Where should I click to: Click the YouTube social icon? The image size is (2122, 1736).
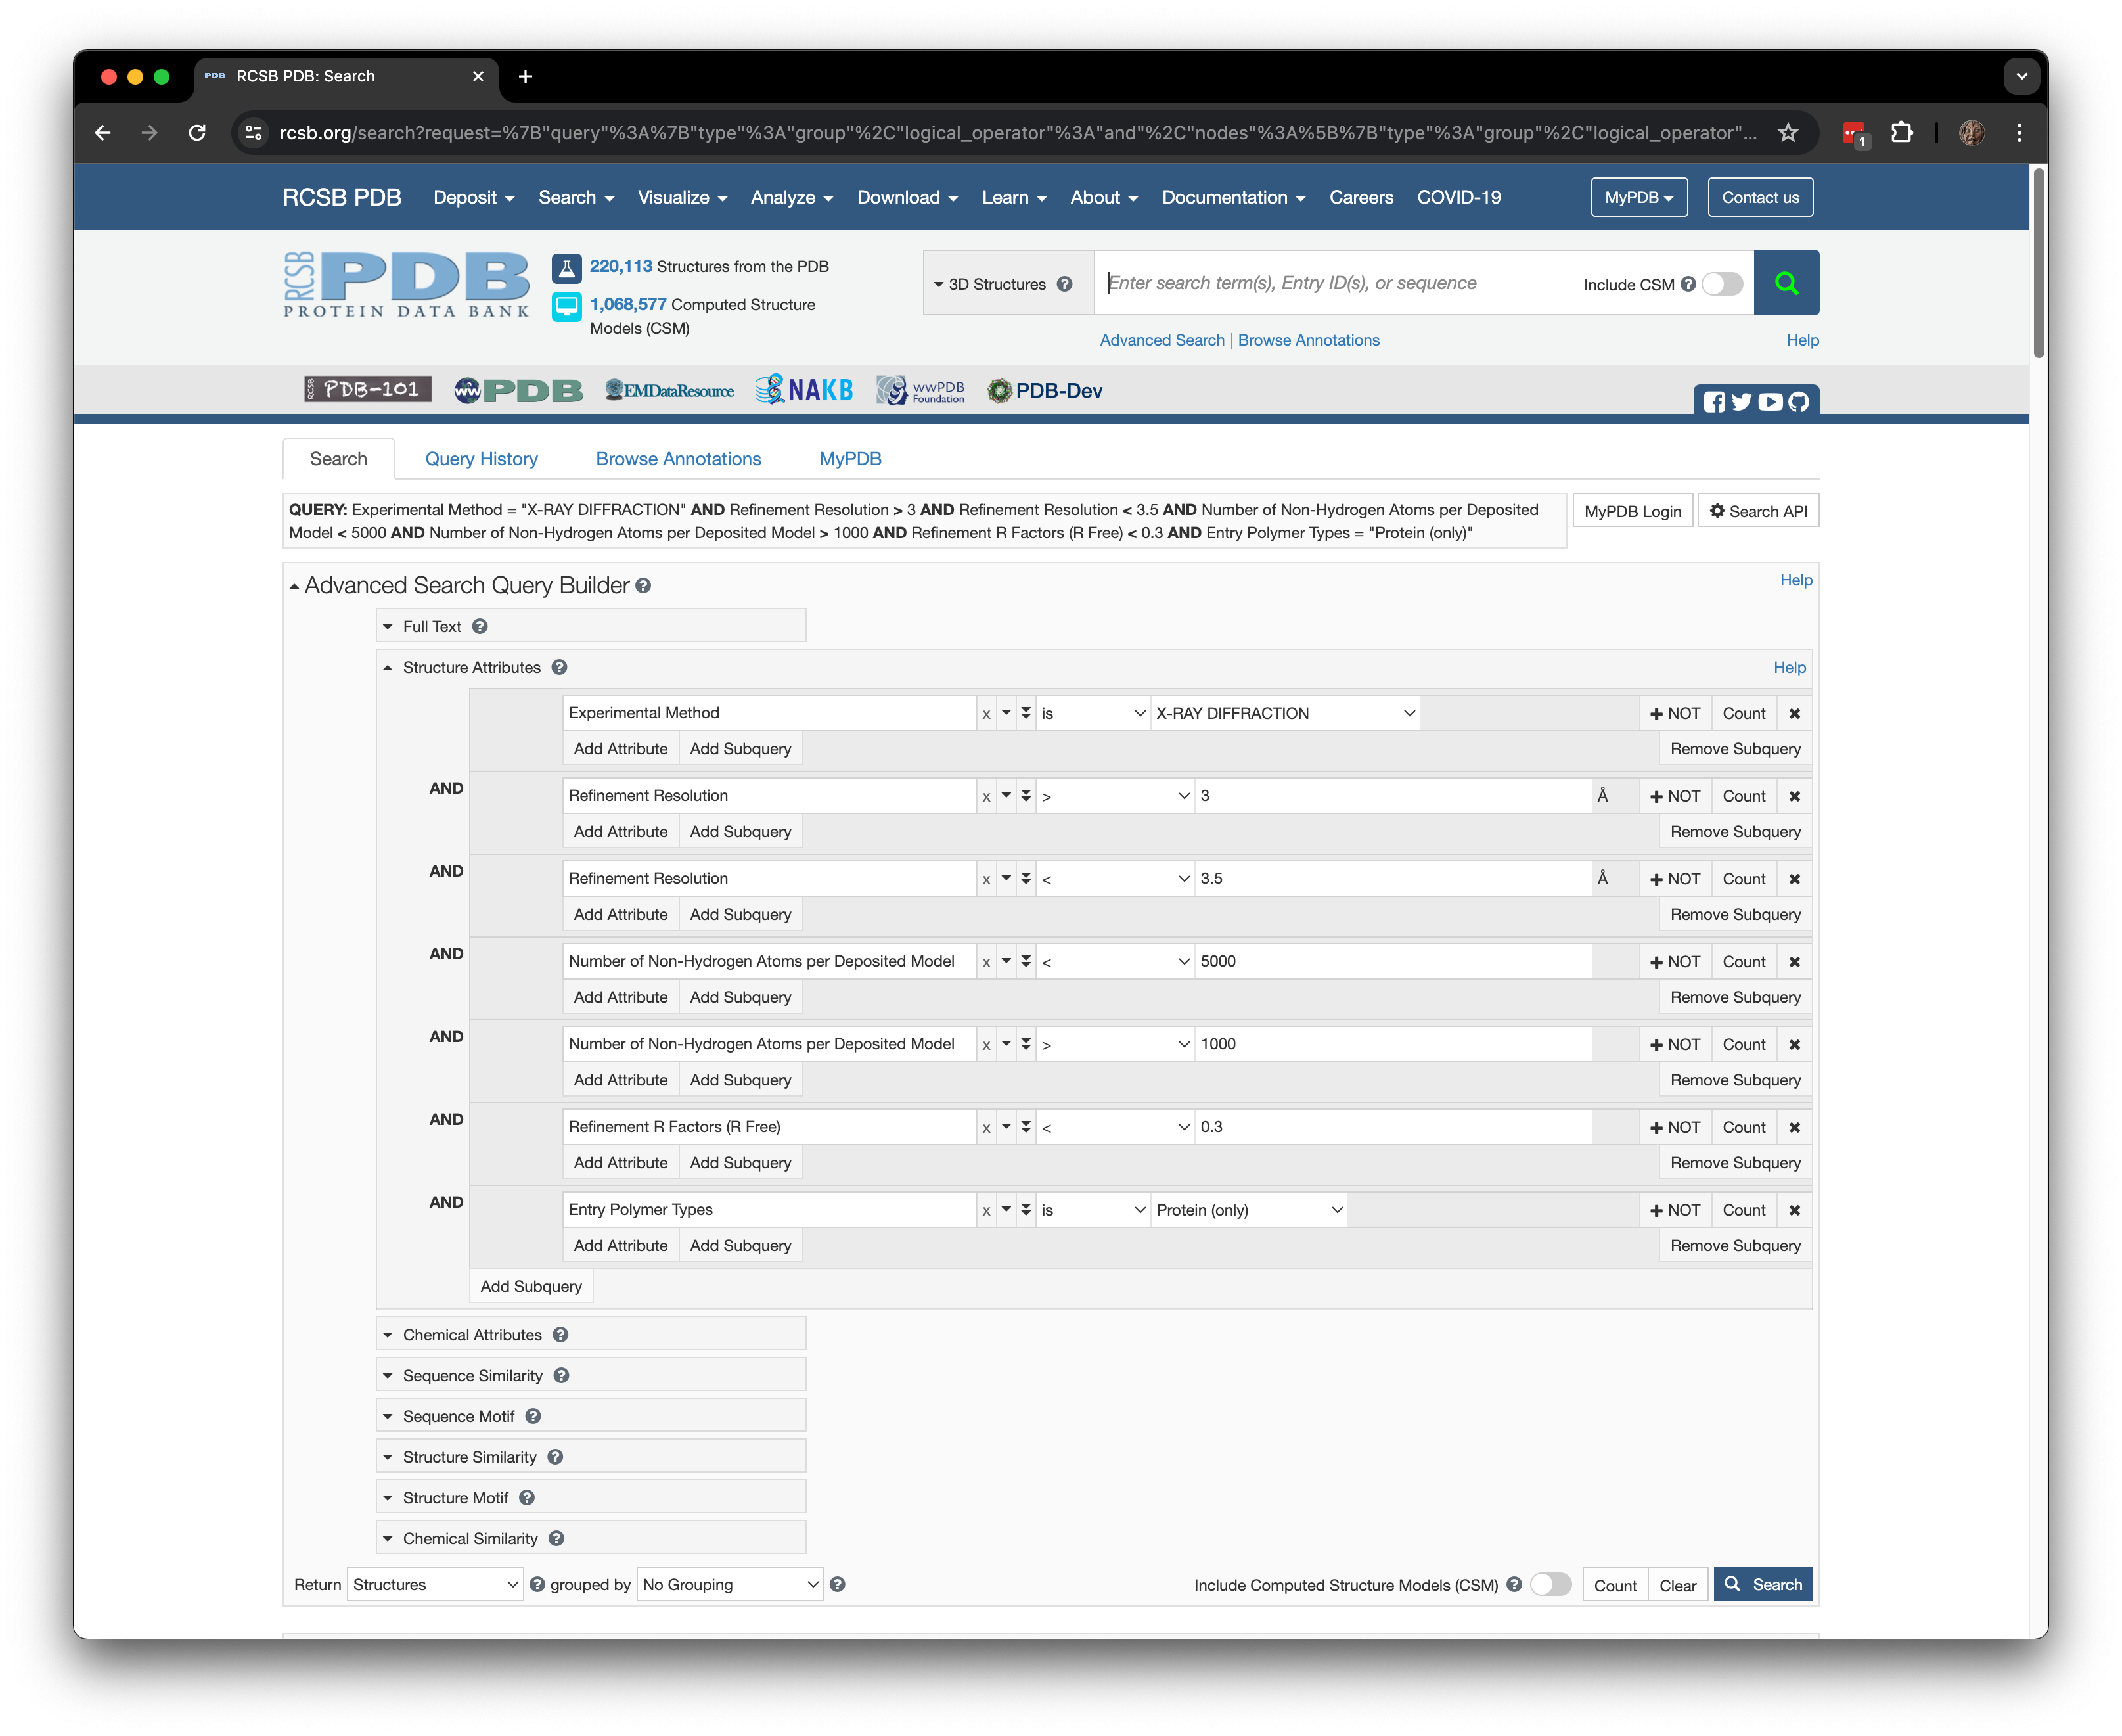1770,402
